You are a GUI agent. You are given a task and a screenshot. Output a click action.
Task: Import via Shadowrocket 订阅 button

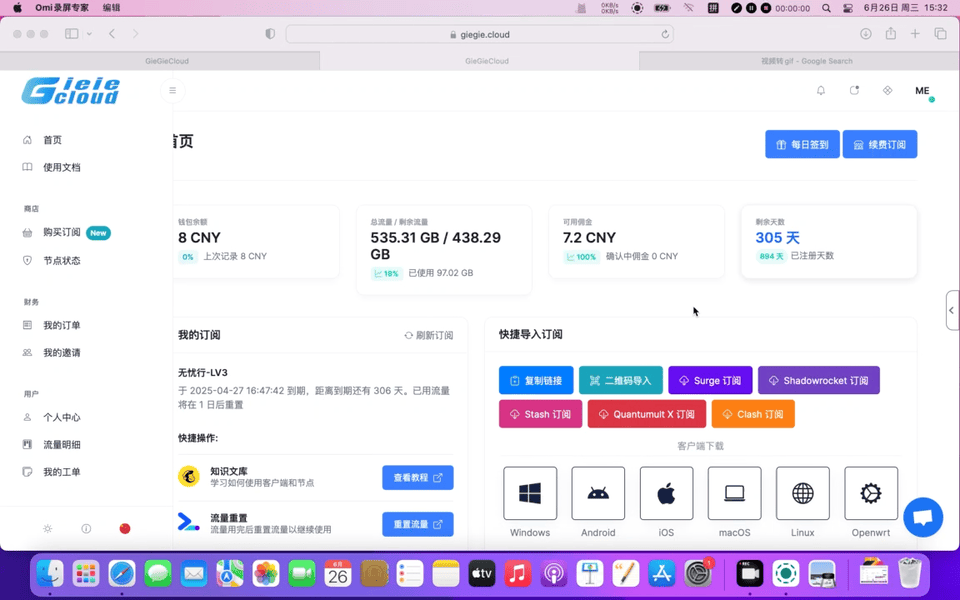[819, 380]
